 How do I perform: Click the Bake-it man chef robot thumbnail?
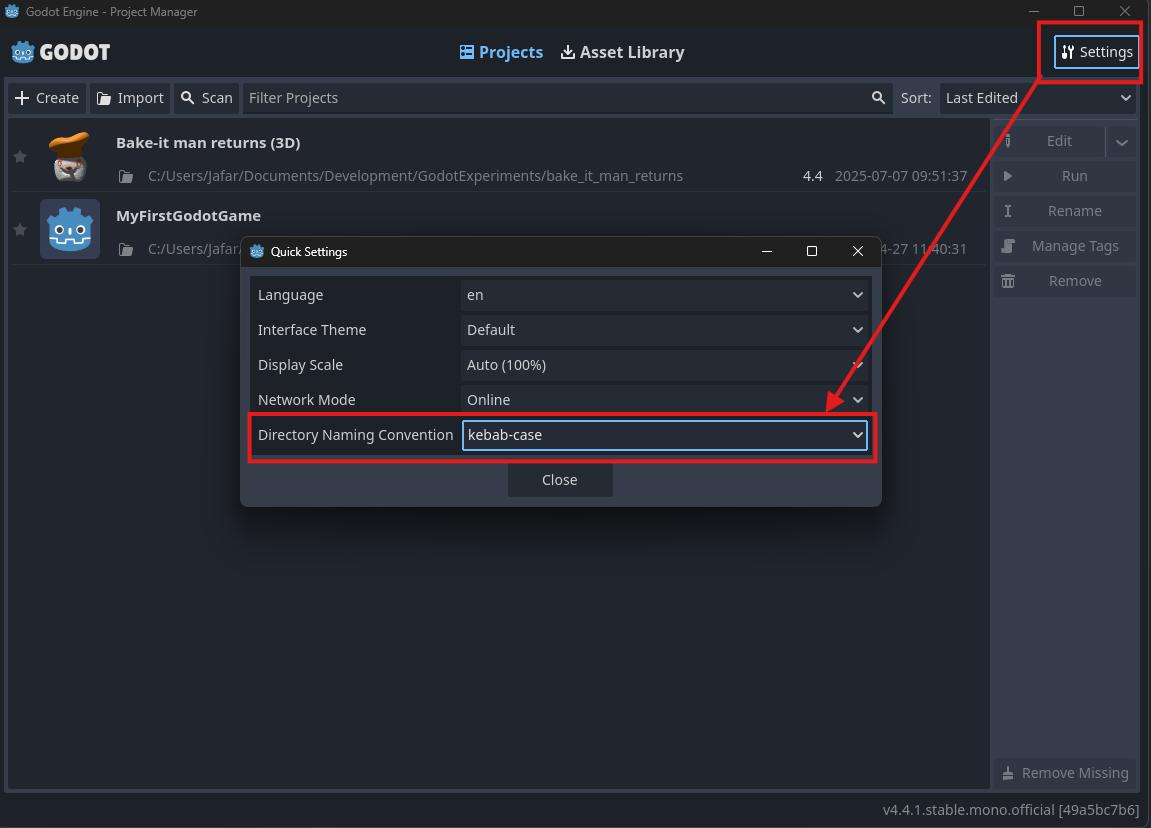70,156
